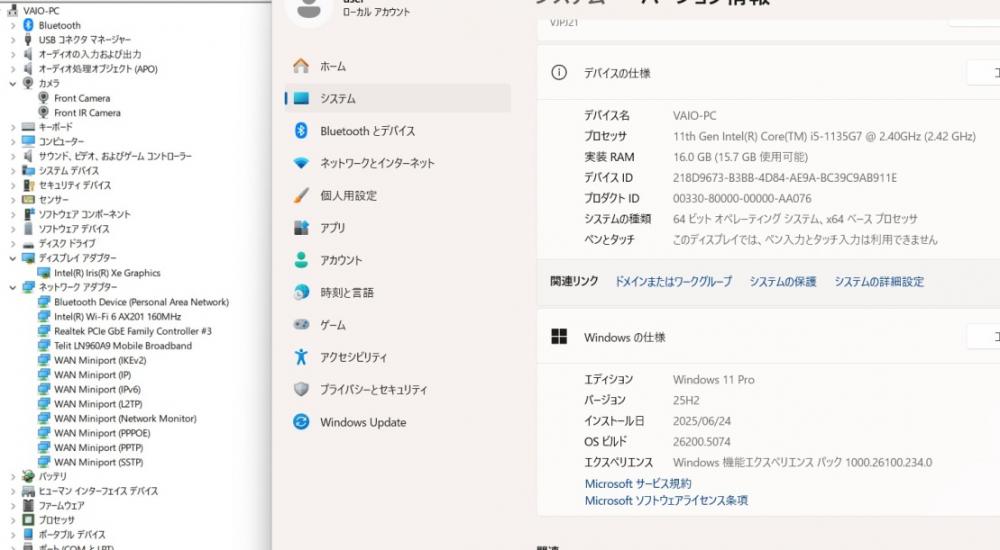Click the Windows logo beside Windows の仕様
Screen dimensions: 1000x550
tap(559, 337)
